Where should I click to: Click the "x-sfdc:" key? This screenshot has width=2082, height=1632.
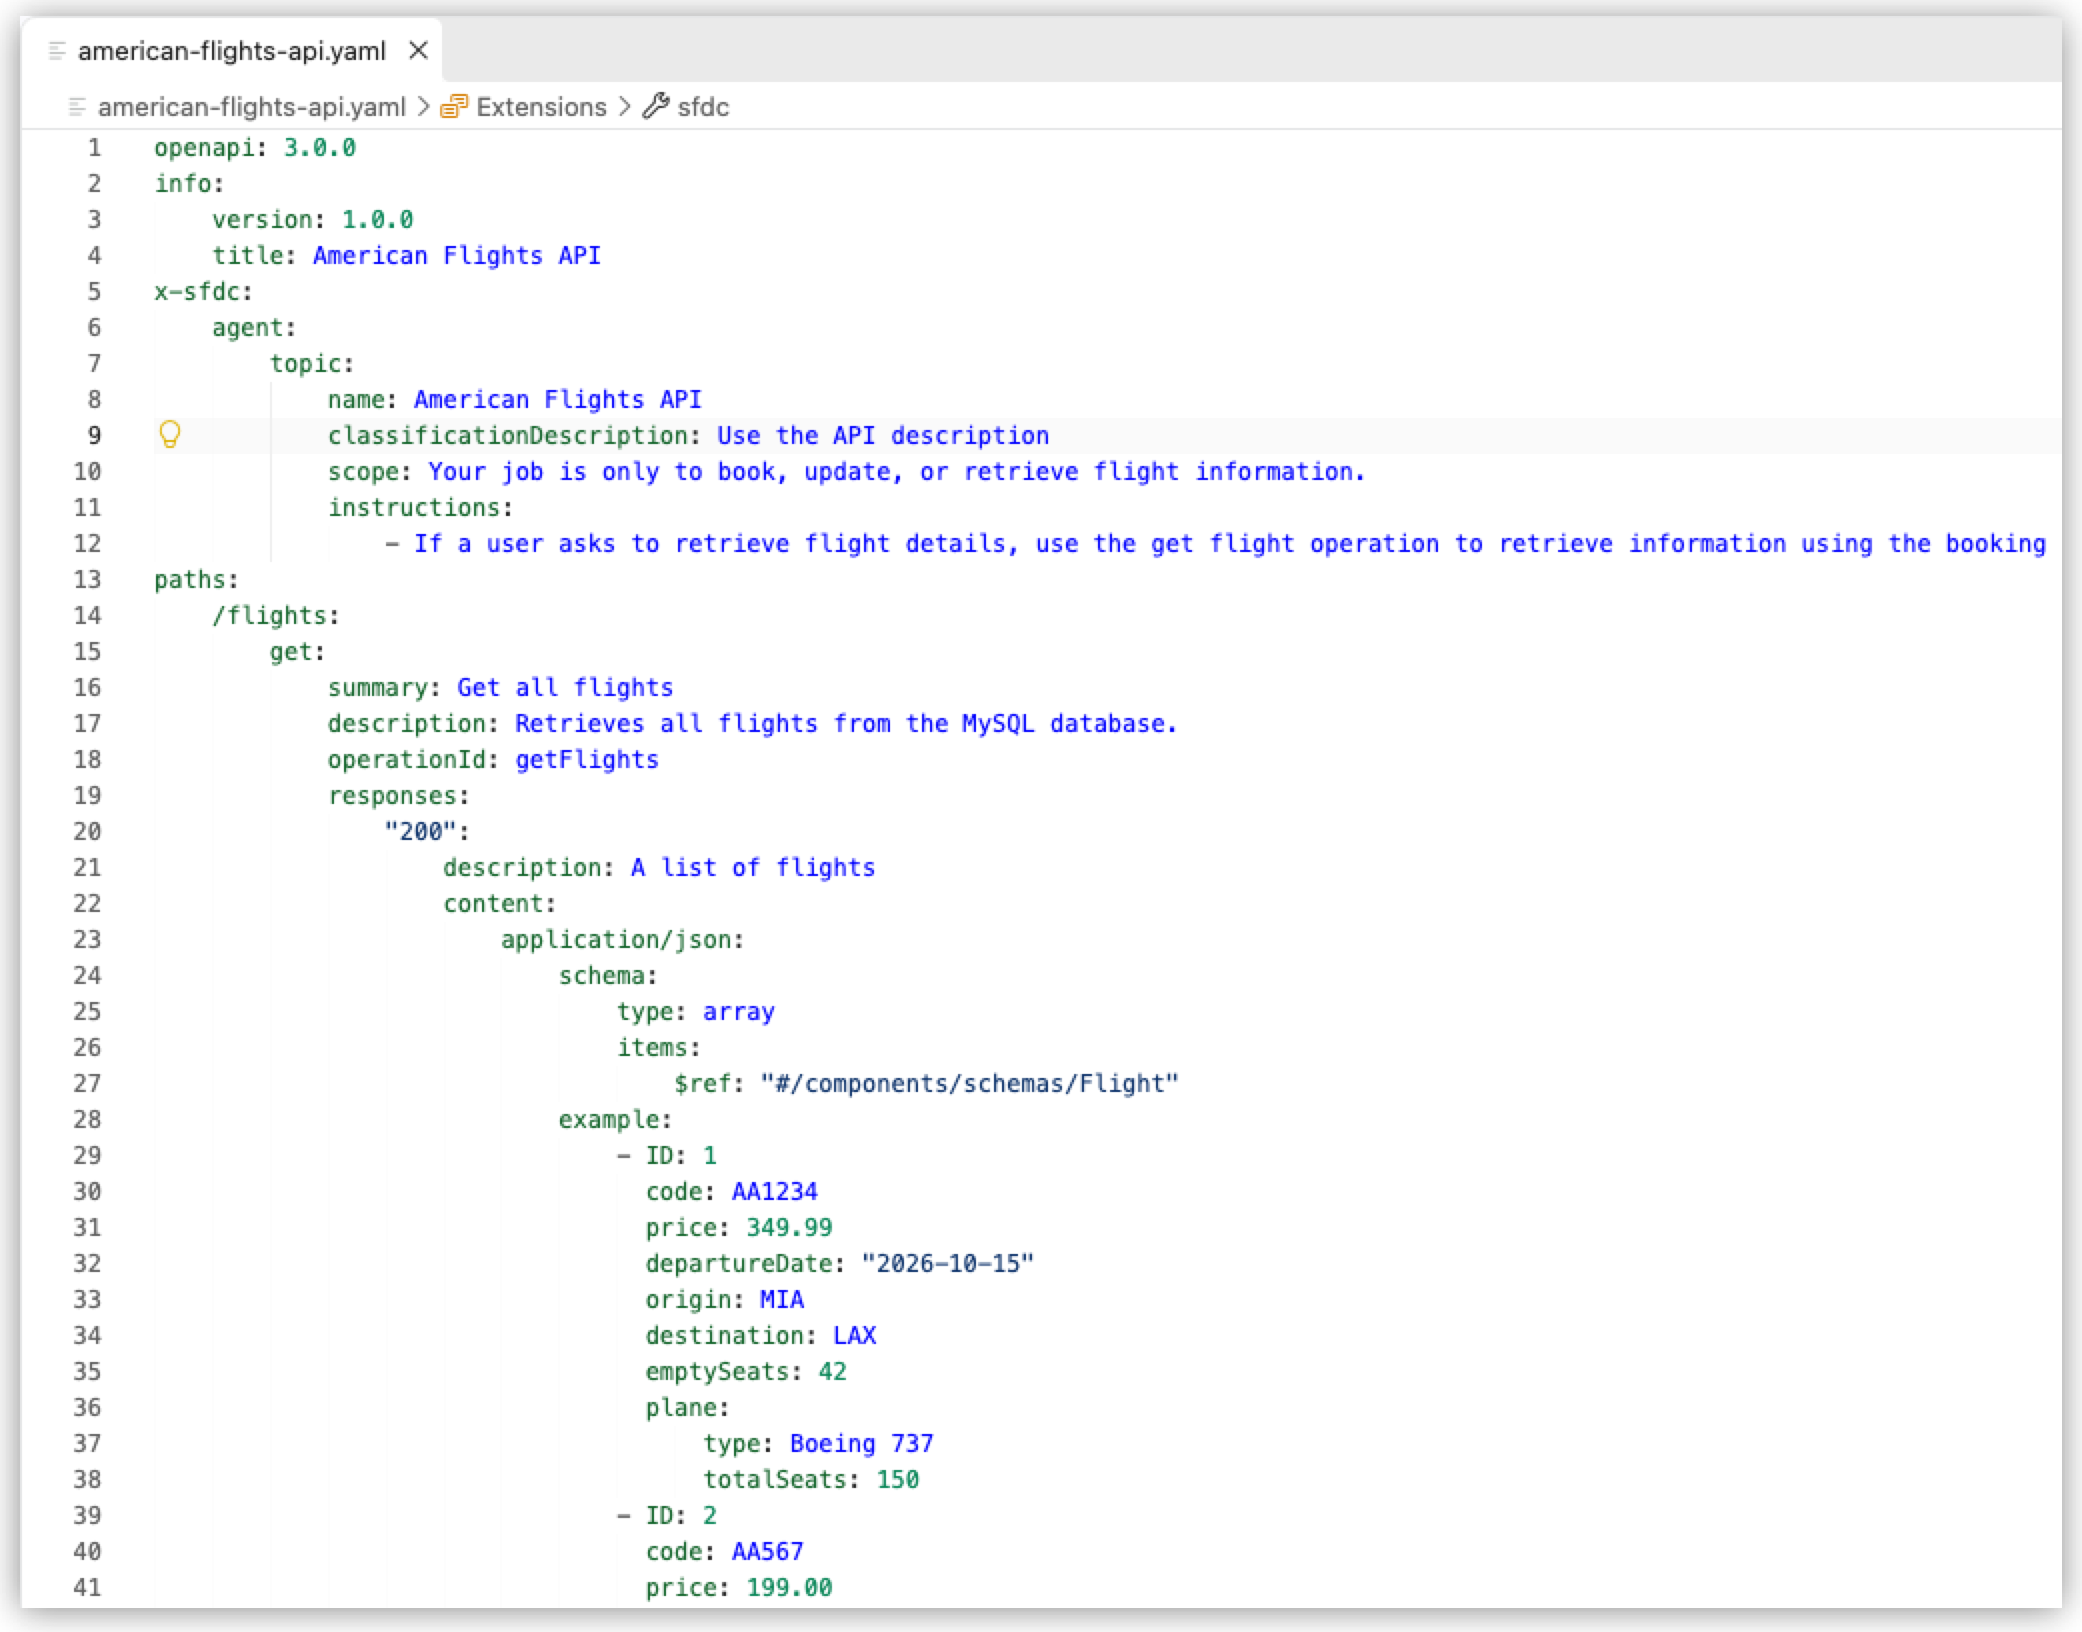(203, 292)
